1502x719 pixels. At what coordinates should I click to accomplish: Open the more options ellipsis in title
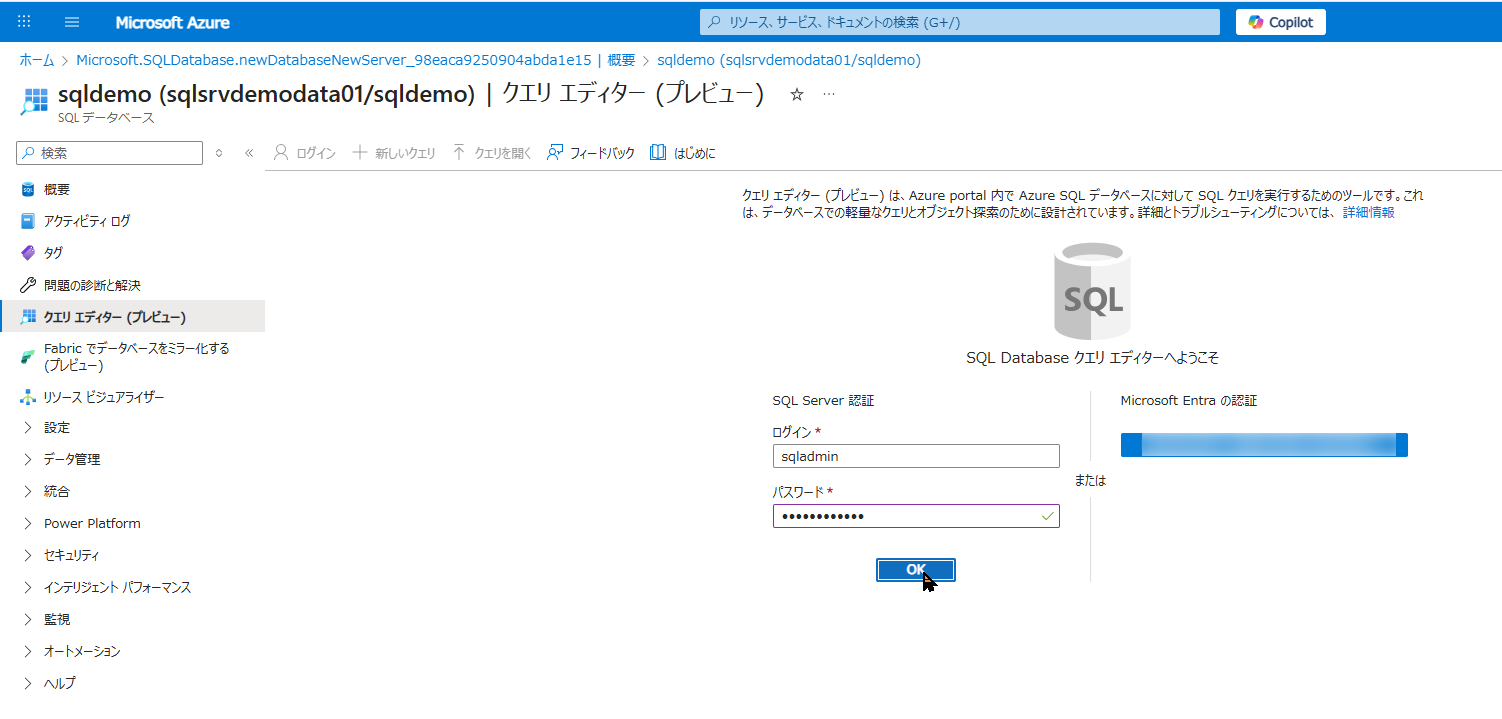tap(828, 95)
